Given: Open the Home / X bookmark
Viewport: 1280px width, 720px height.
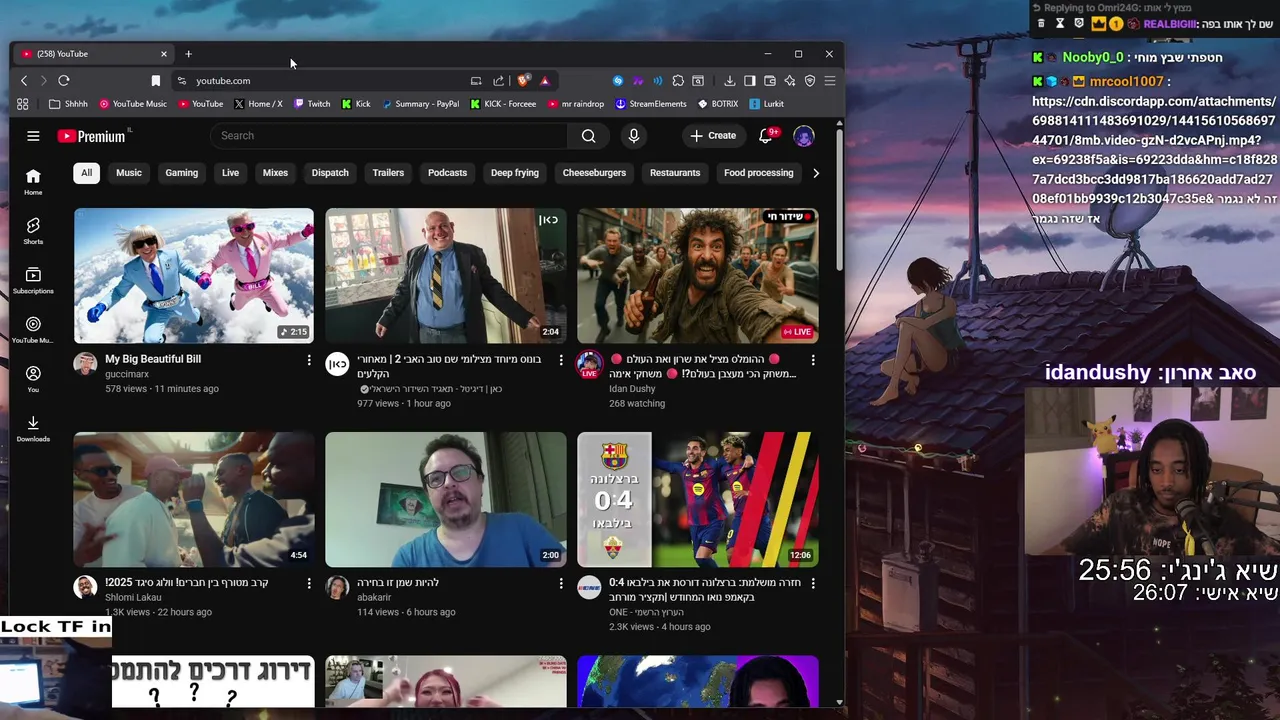Looking at the screenshot, I should (x=258, y=104).
